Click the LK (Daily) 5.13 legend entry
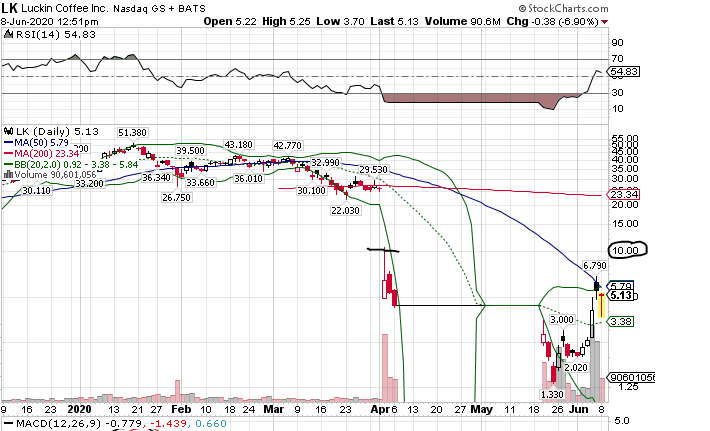The height and width of the screenshot is (431, 710). pyautogui.click(x=57, y=131)
